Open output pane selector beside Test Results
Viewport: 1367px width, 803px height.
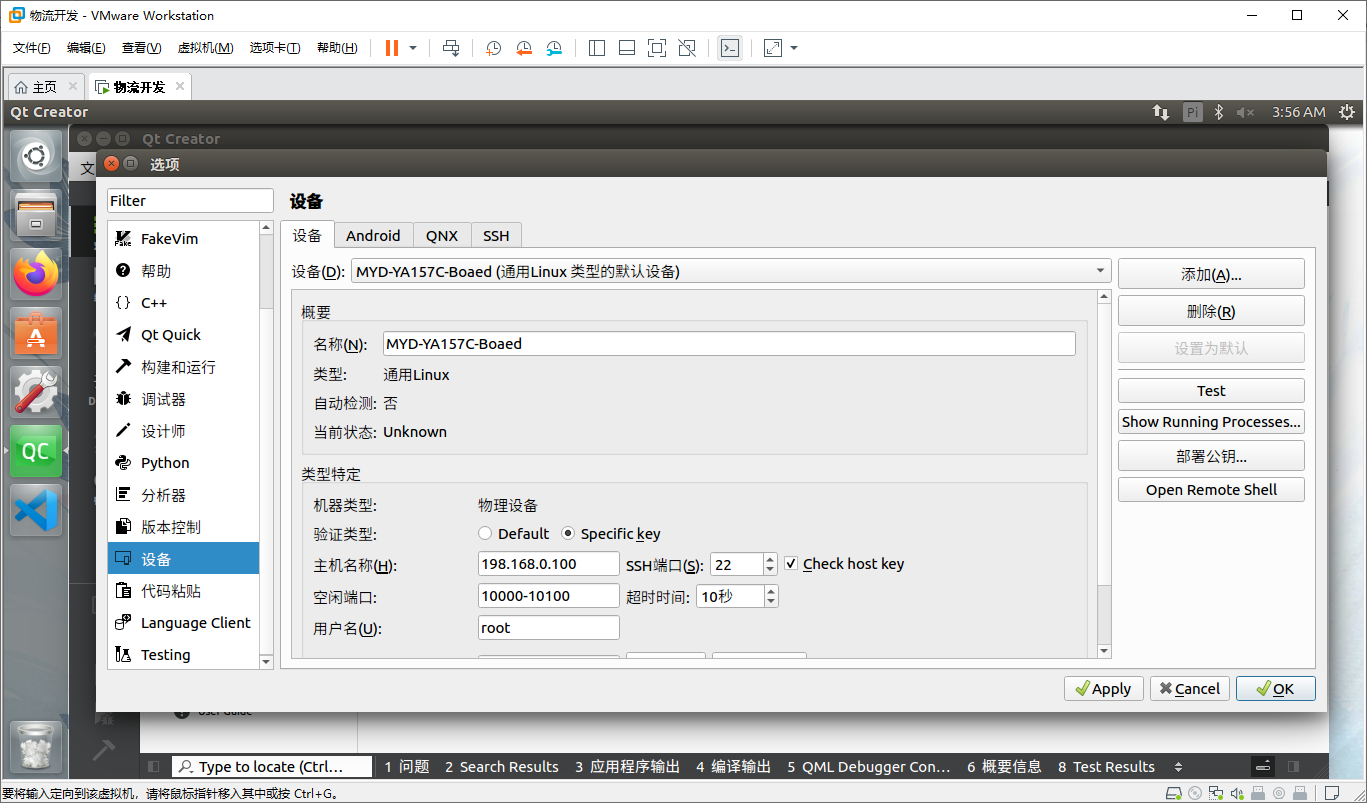point(1178,767)
